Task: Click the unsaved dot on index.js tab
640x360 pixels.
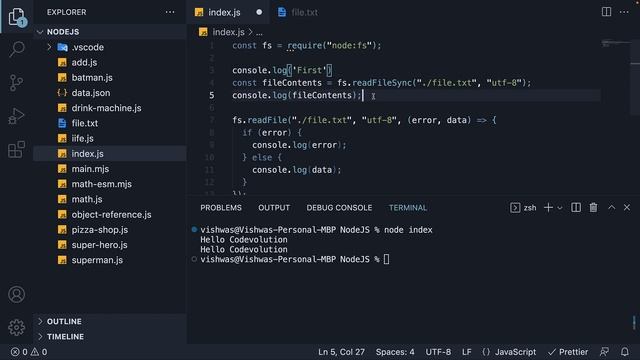Action: tap(259, 12)
